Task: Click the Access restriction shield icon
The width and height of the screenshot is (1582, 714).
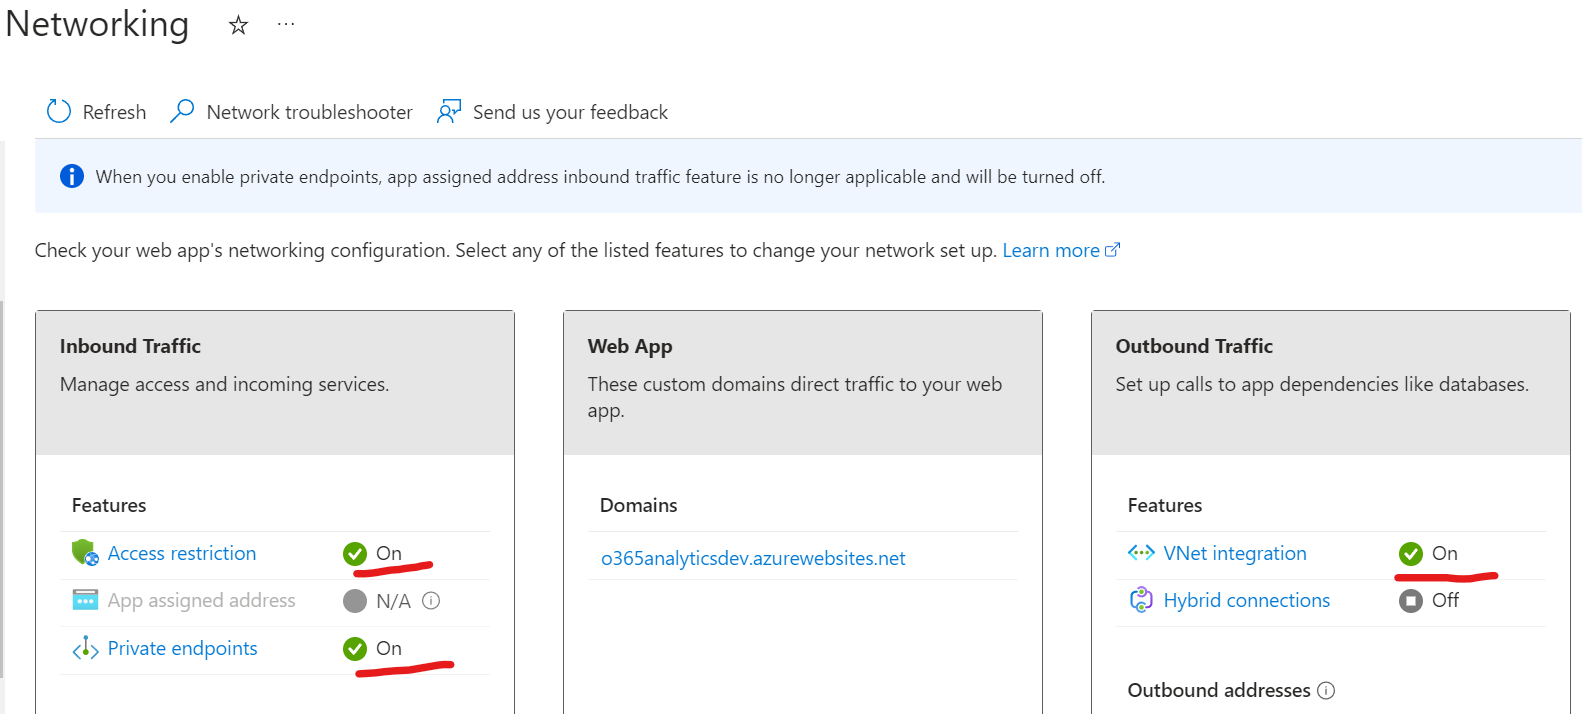Action: click(85, 553)
